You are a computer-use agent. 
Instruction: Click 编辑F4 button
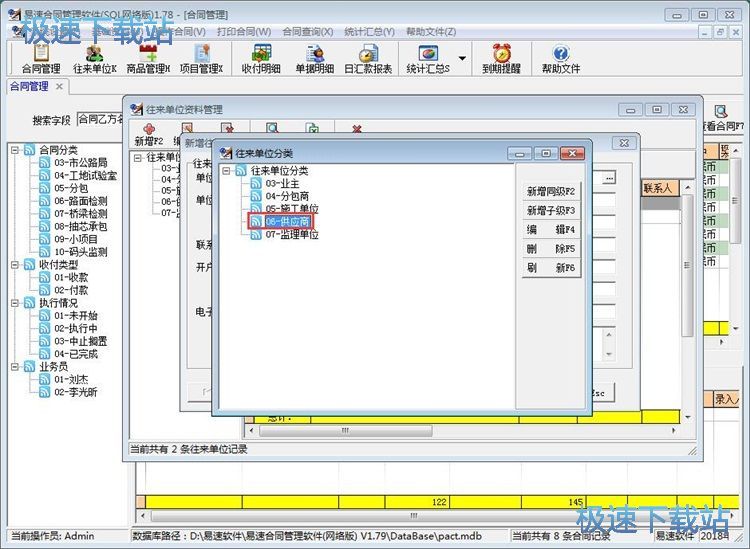(x=551, y=230)
